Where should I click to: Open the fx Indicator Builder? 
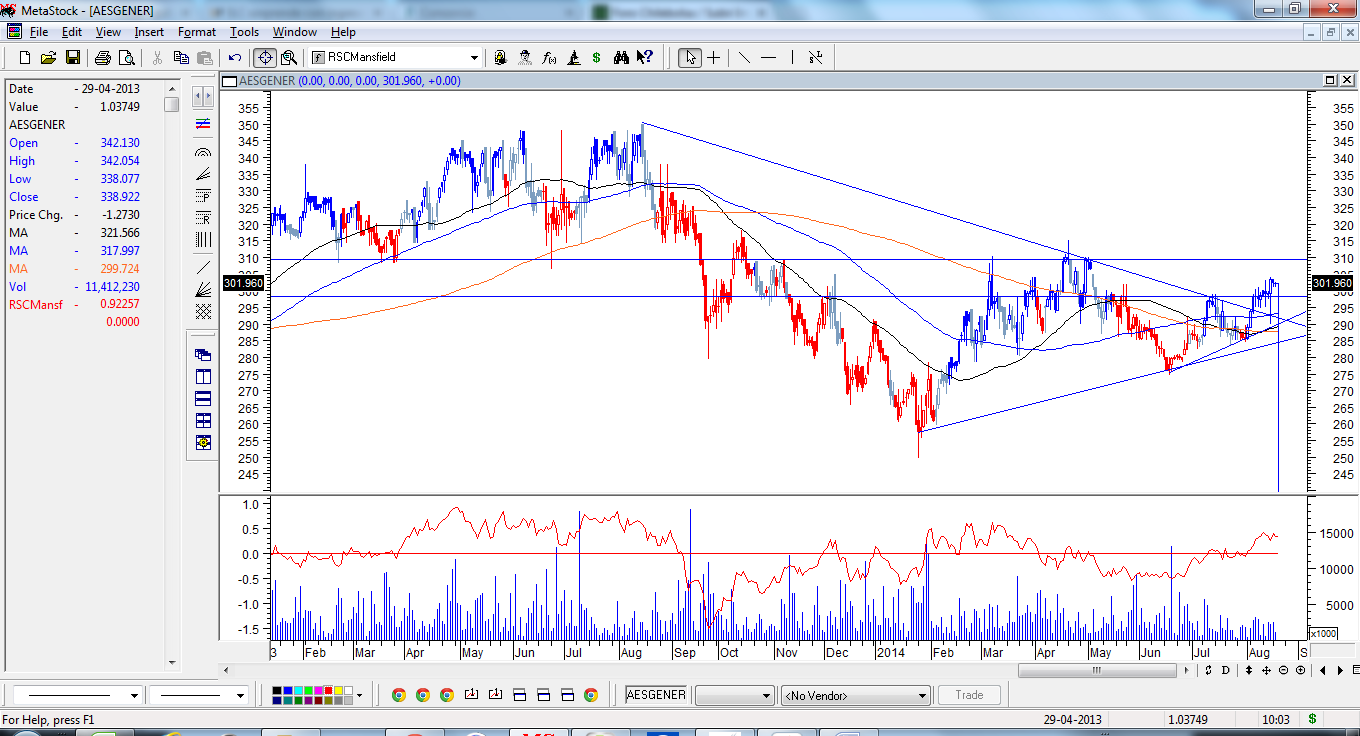pyautogui.click(x=549, y=57)
